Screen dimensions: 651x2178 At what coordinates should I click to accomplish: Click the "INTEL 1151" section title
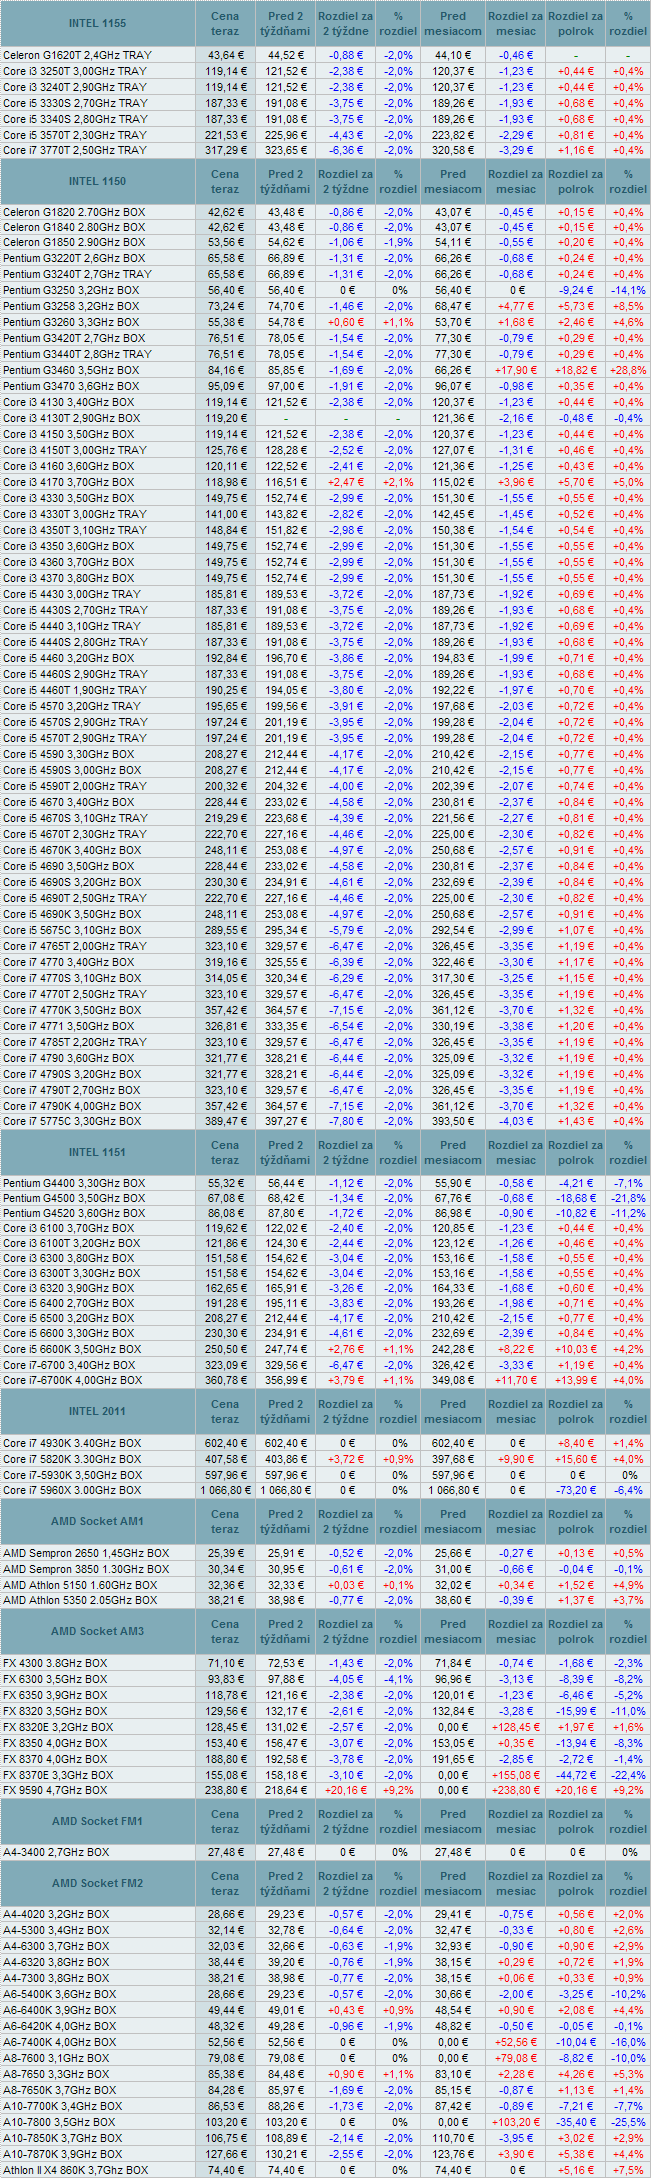tap(97, 1152)
